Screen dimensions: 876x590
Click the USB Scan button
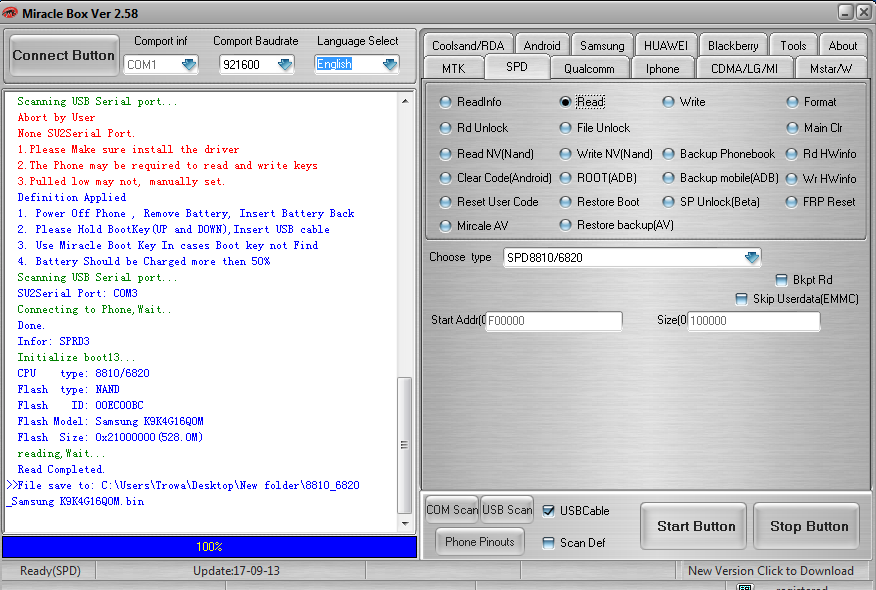507,510
